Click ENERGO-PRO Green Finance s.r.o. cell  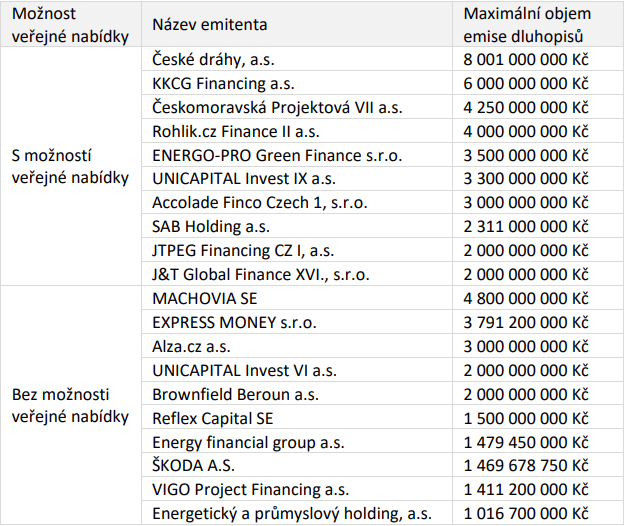297,155
